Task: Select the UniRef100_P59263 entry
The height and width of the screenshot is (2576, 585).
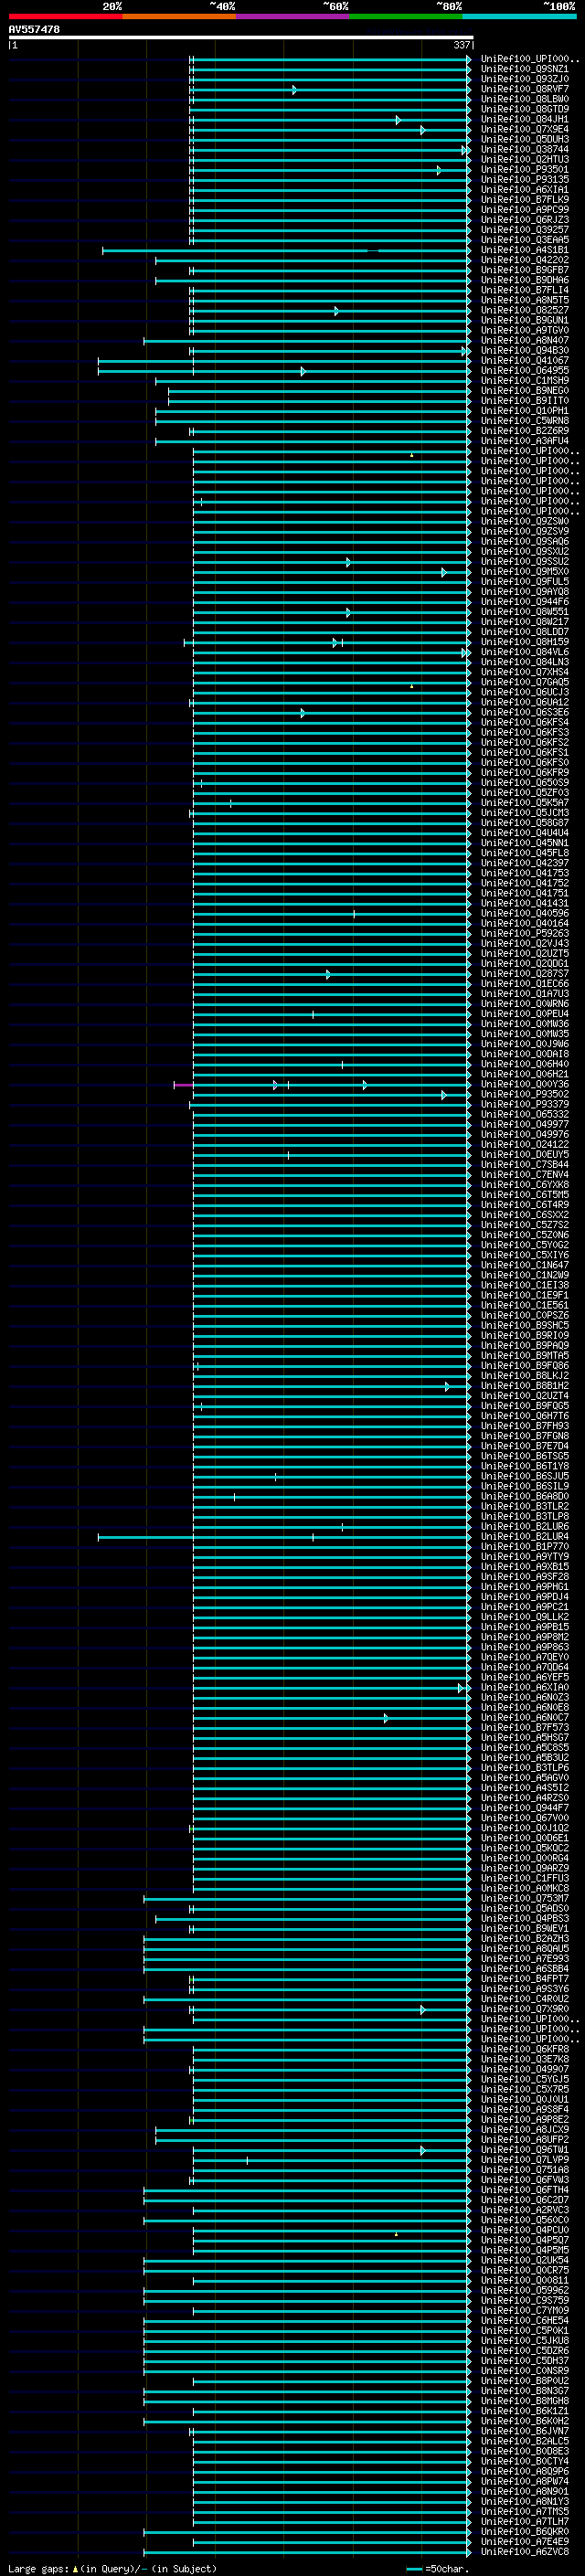Action: point(525,933)
